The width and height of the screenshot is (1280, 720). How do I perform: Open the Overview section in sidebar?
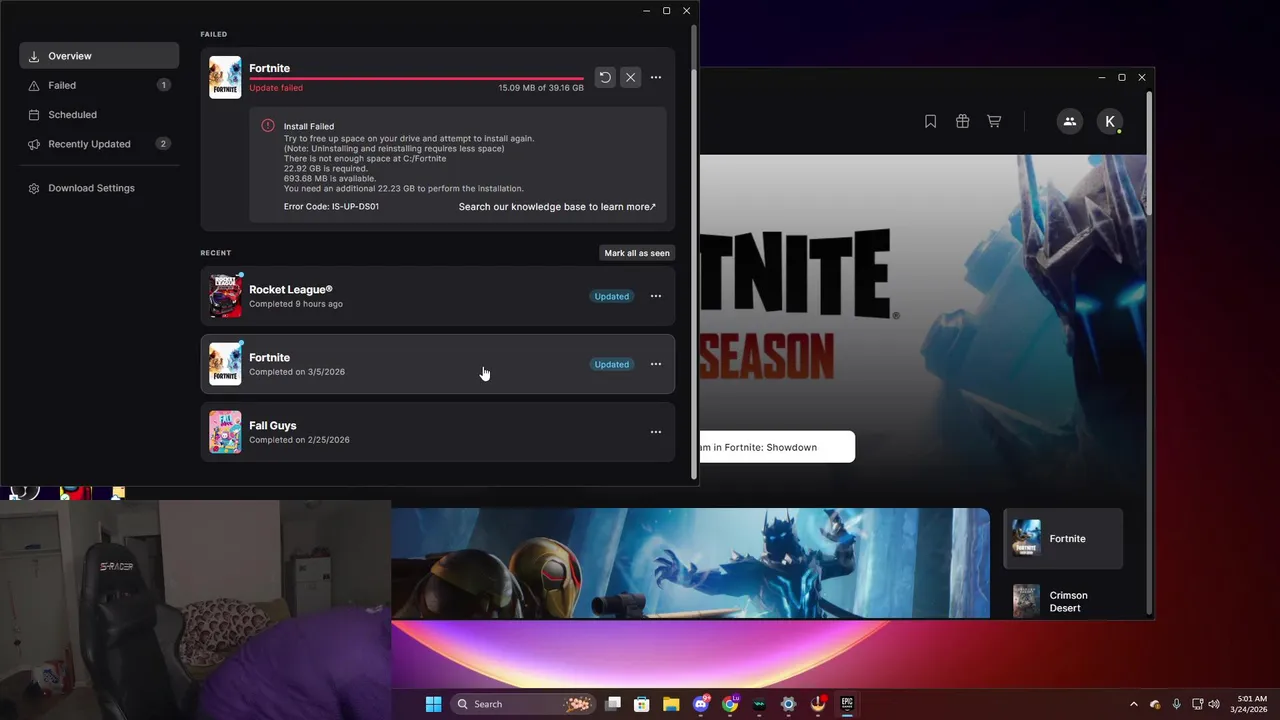(x=99, y=56)
